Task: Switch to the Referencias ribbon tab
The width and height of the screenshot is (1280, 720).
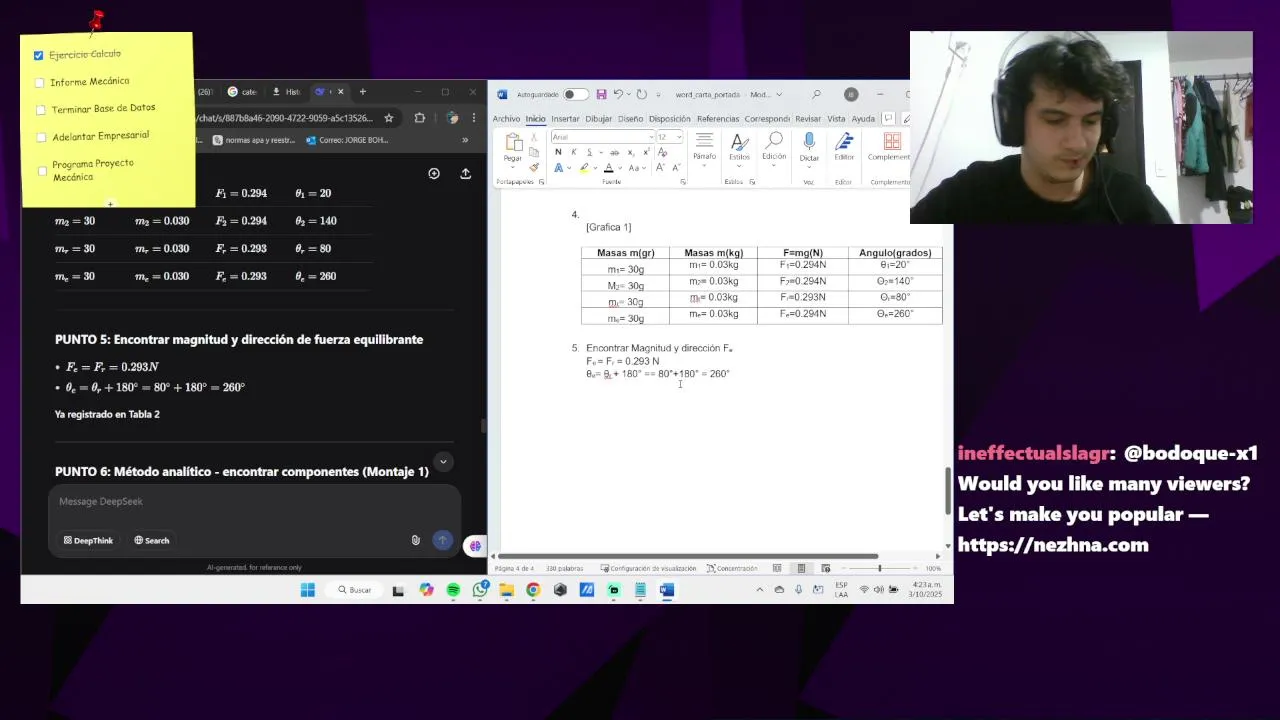Action: point(718,118)
